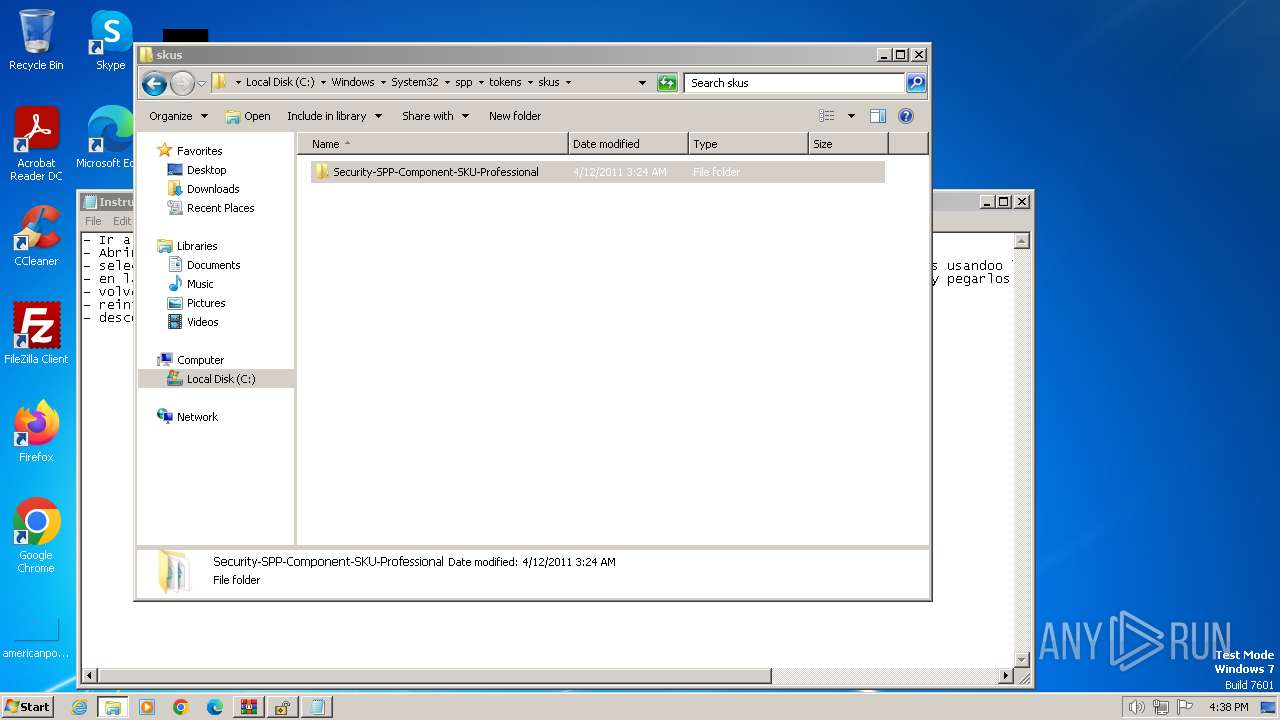This screenshot has width=1280, height=720.
Task: Refresh the skus folder view
Action: (667, 83)
